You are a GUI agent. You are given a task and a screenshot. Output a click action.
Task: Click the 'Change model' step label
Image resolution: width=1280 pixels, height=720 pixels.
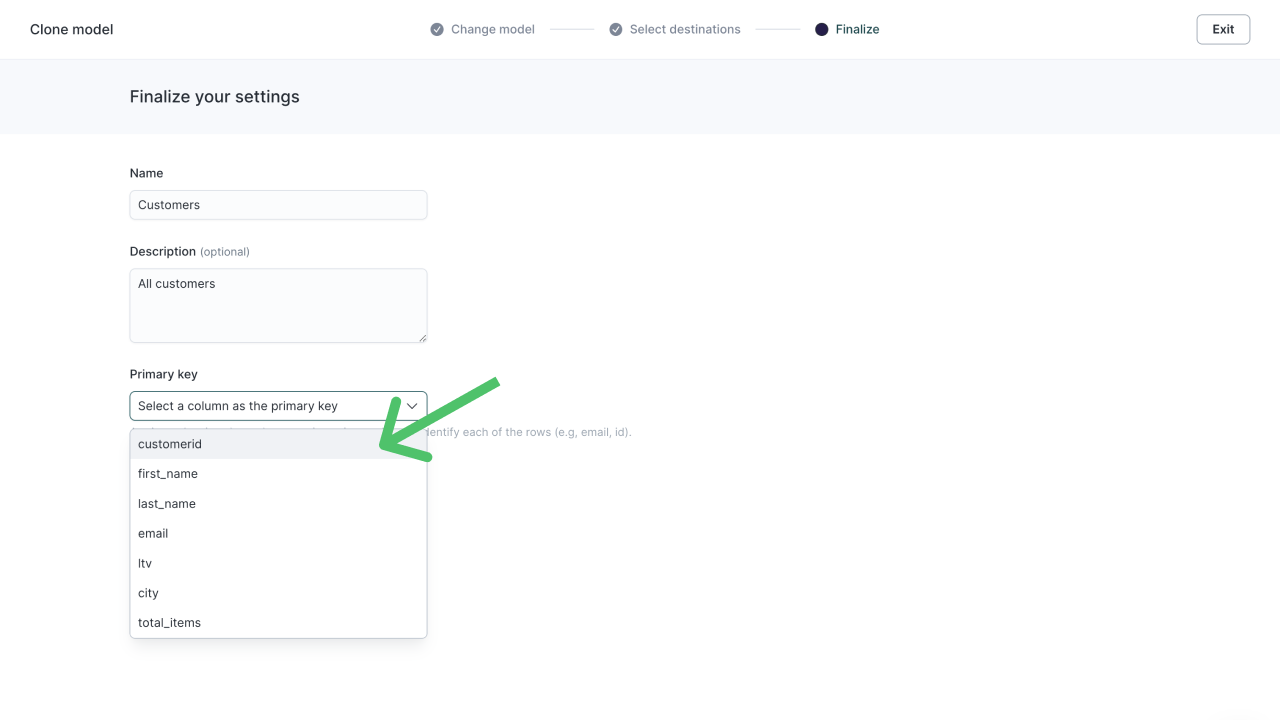coord(490,29)
